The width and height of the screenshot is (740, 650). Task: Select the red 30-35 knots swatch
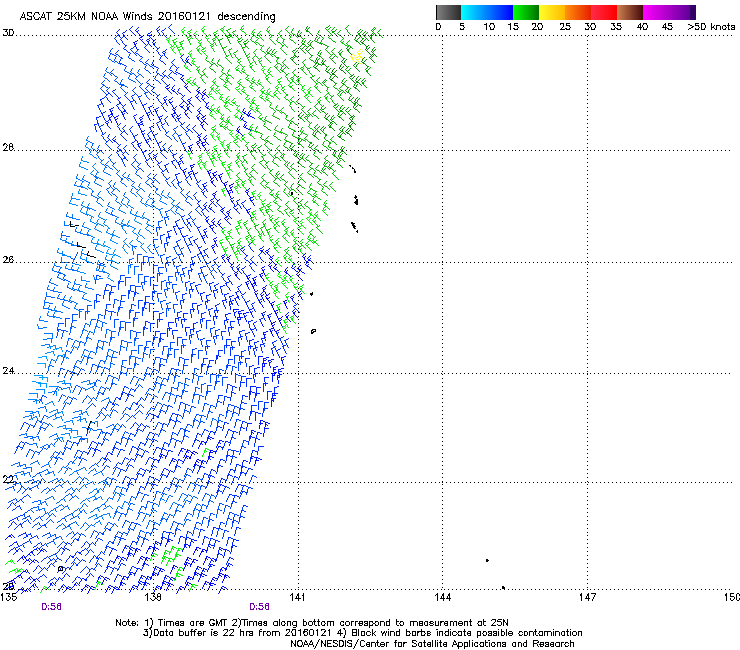tap(604, 12)
